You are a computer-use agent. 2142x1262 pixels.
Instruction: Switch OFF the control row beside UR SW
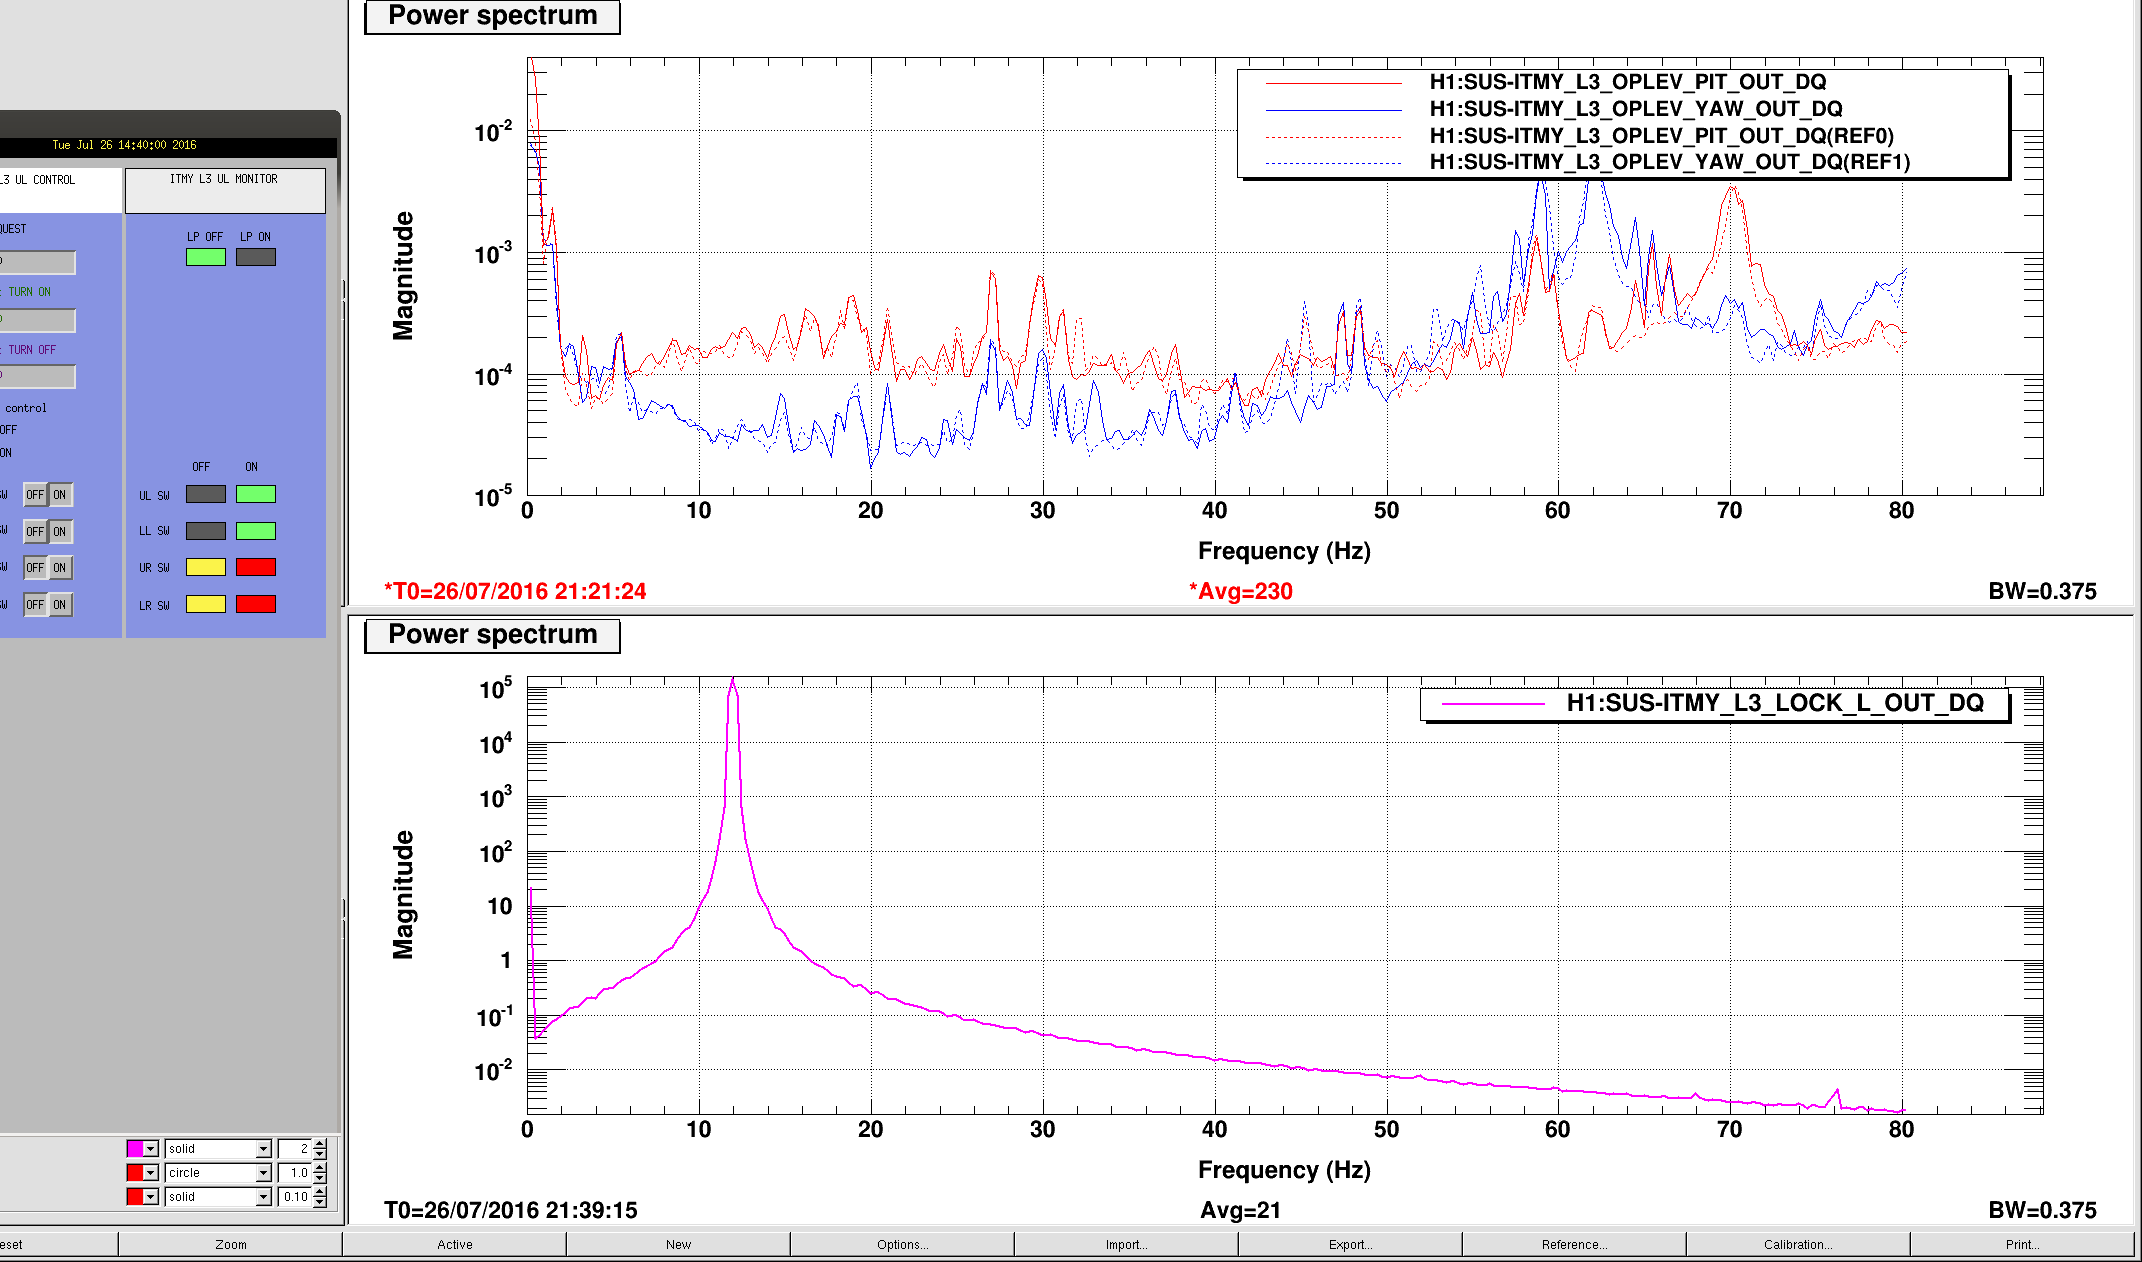(x=35, y=568)
